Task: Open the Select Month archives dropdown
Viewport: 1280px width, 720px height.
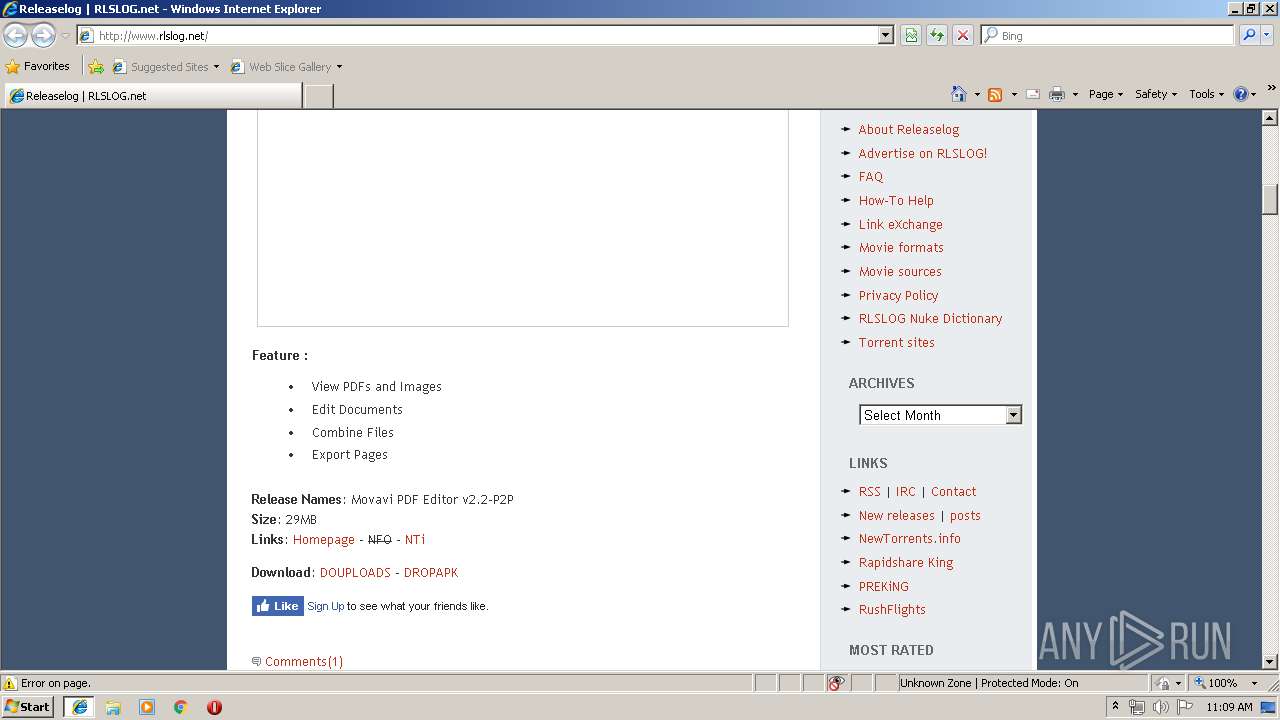Action: tap(940, 415)
